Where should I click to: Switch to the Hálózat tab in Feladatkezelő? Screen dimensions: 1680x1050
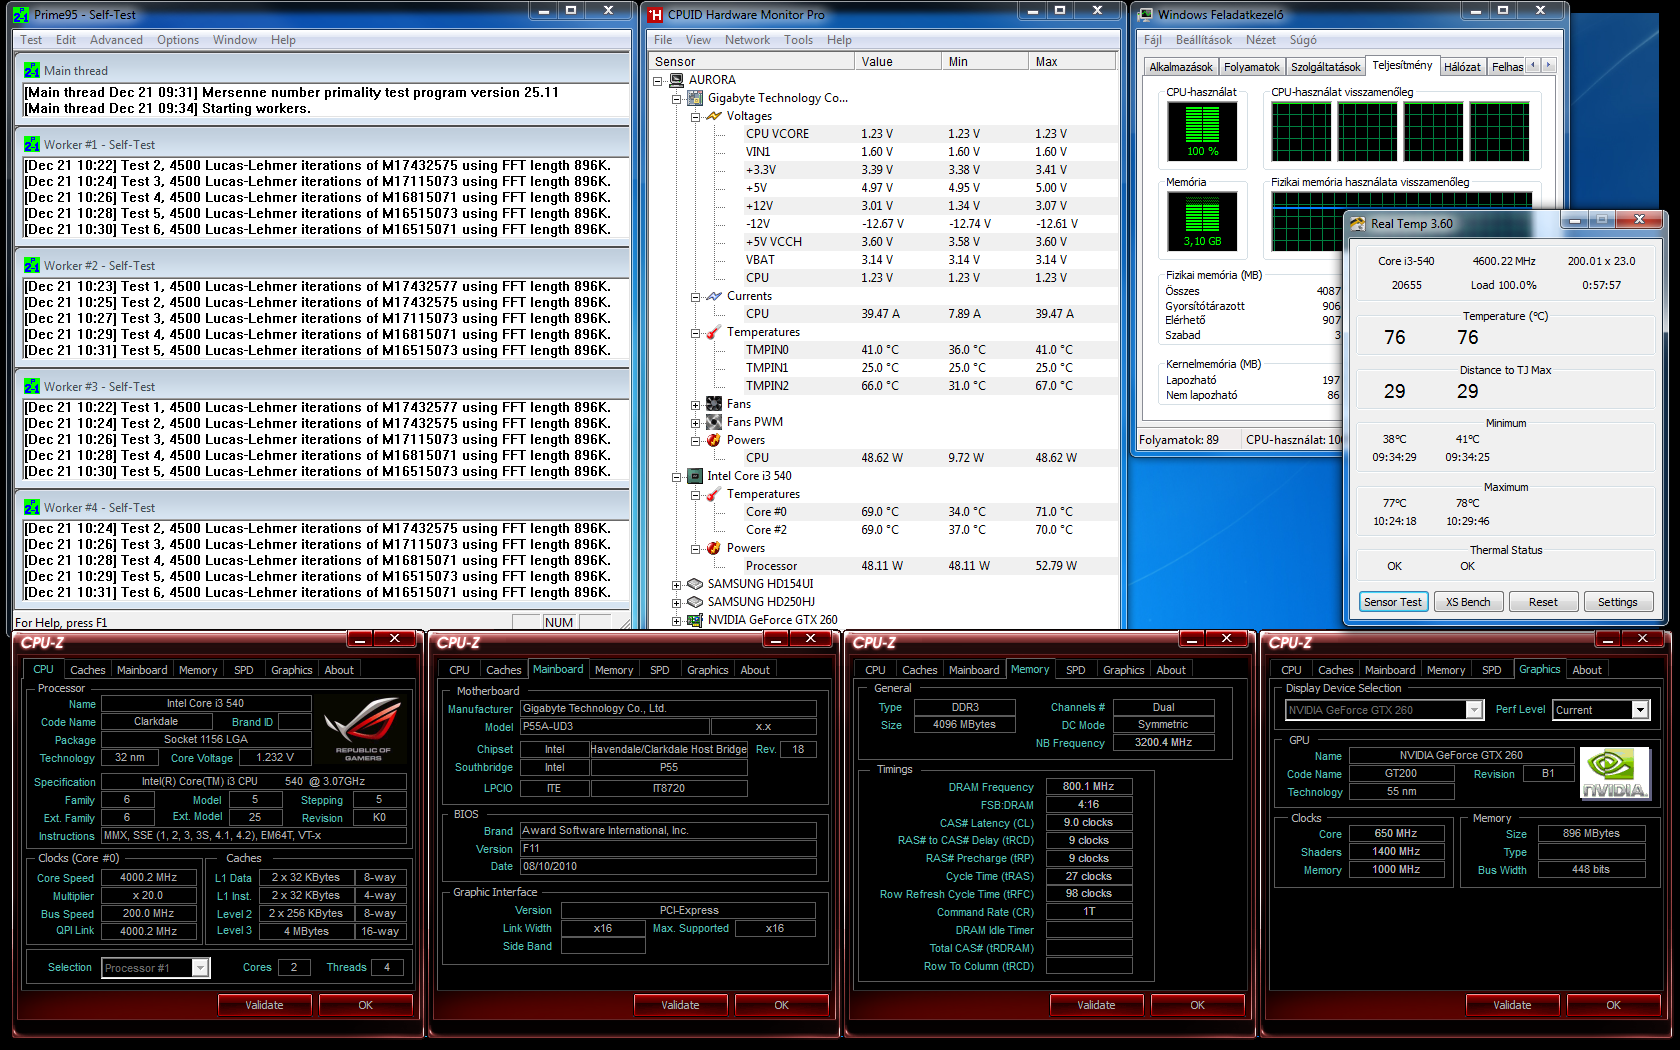[1462, 67]
